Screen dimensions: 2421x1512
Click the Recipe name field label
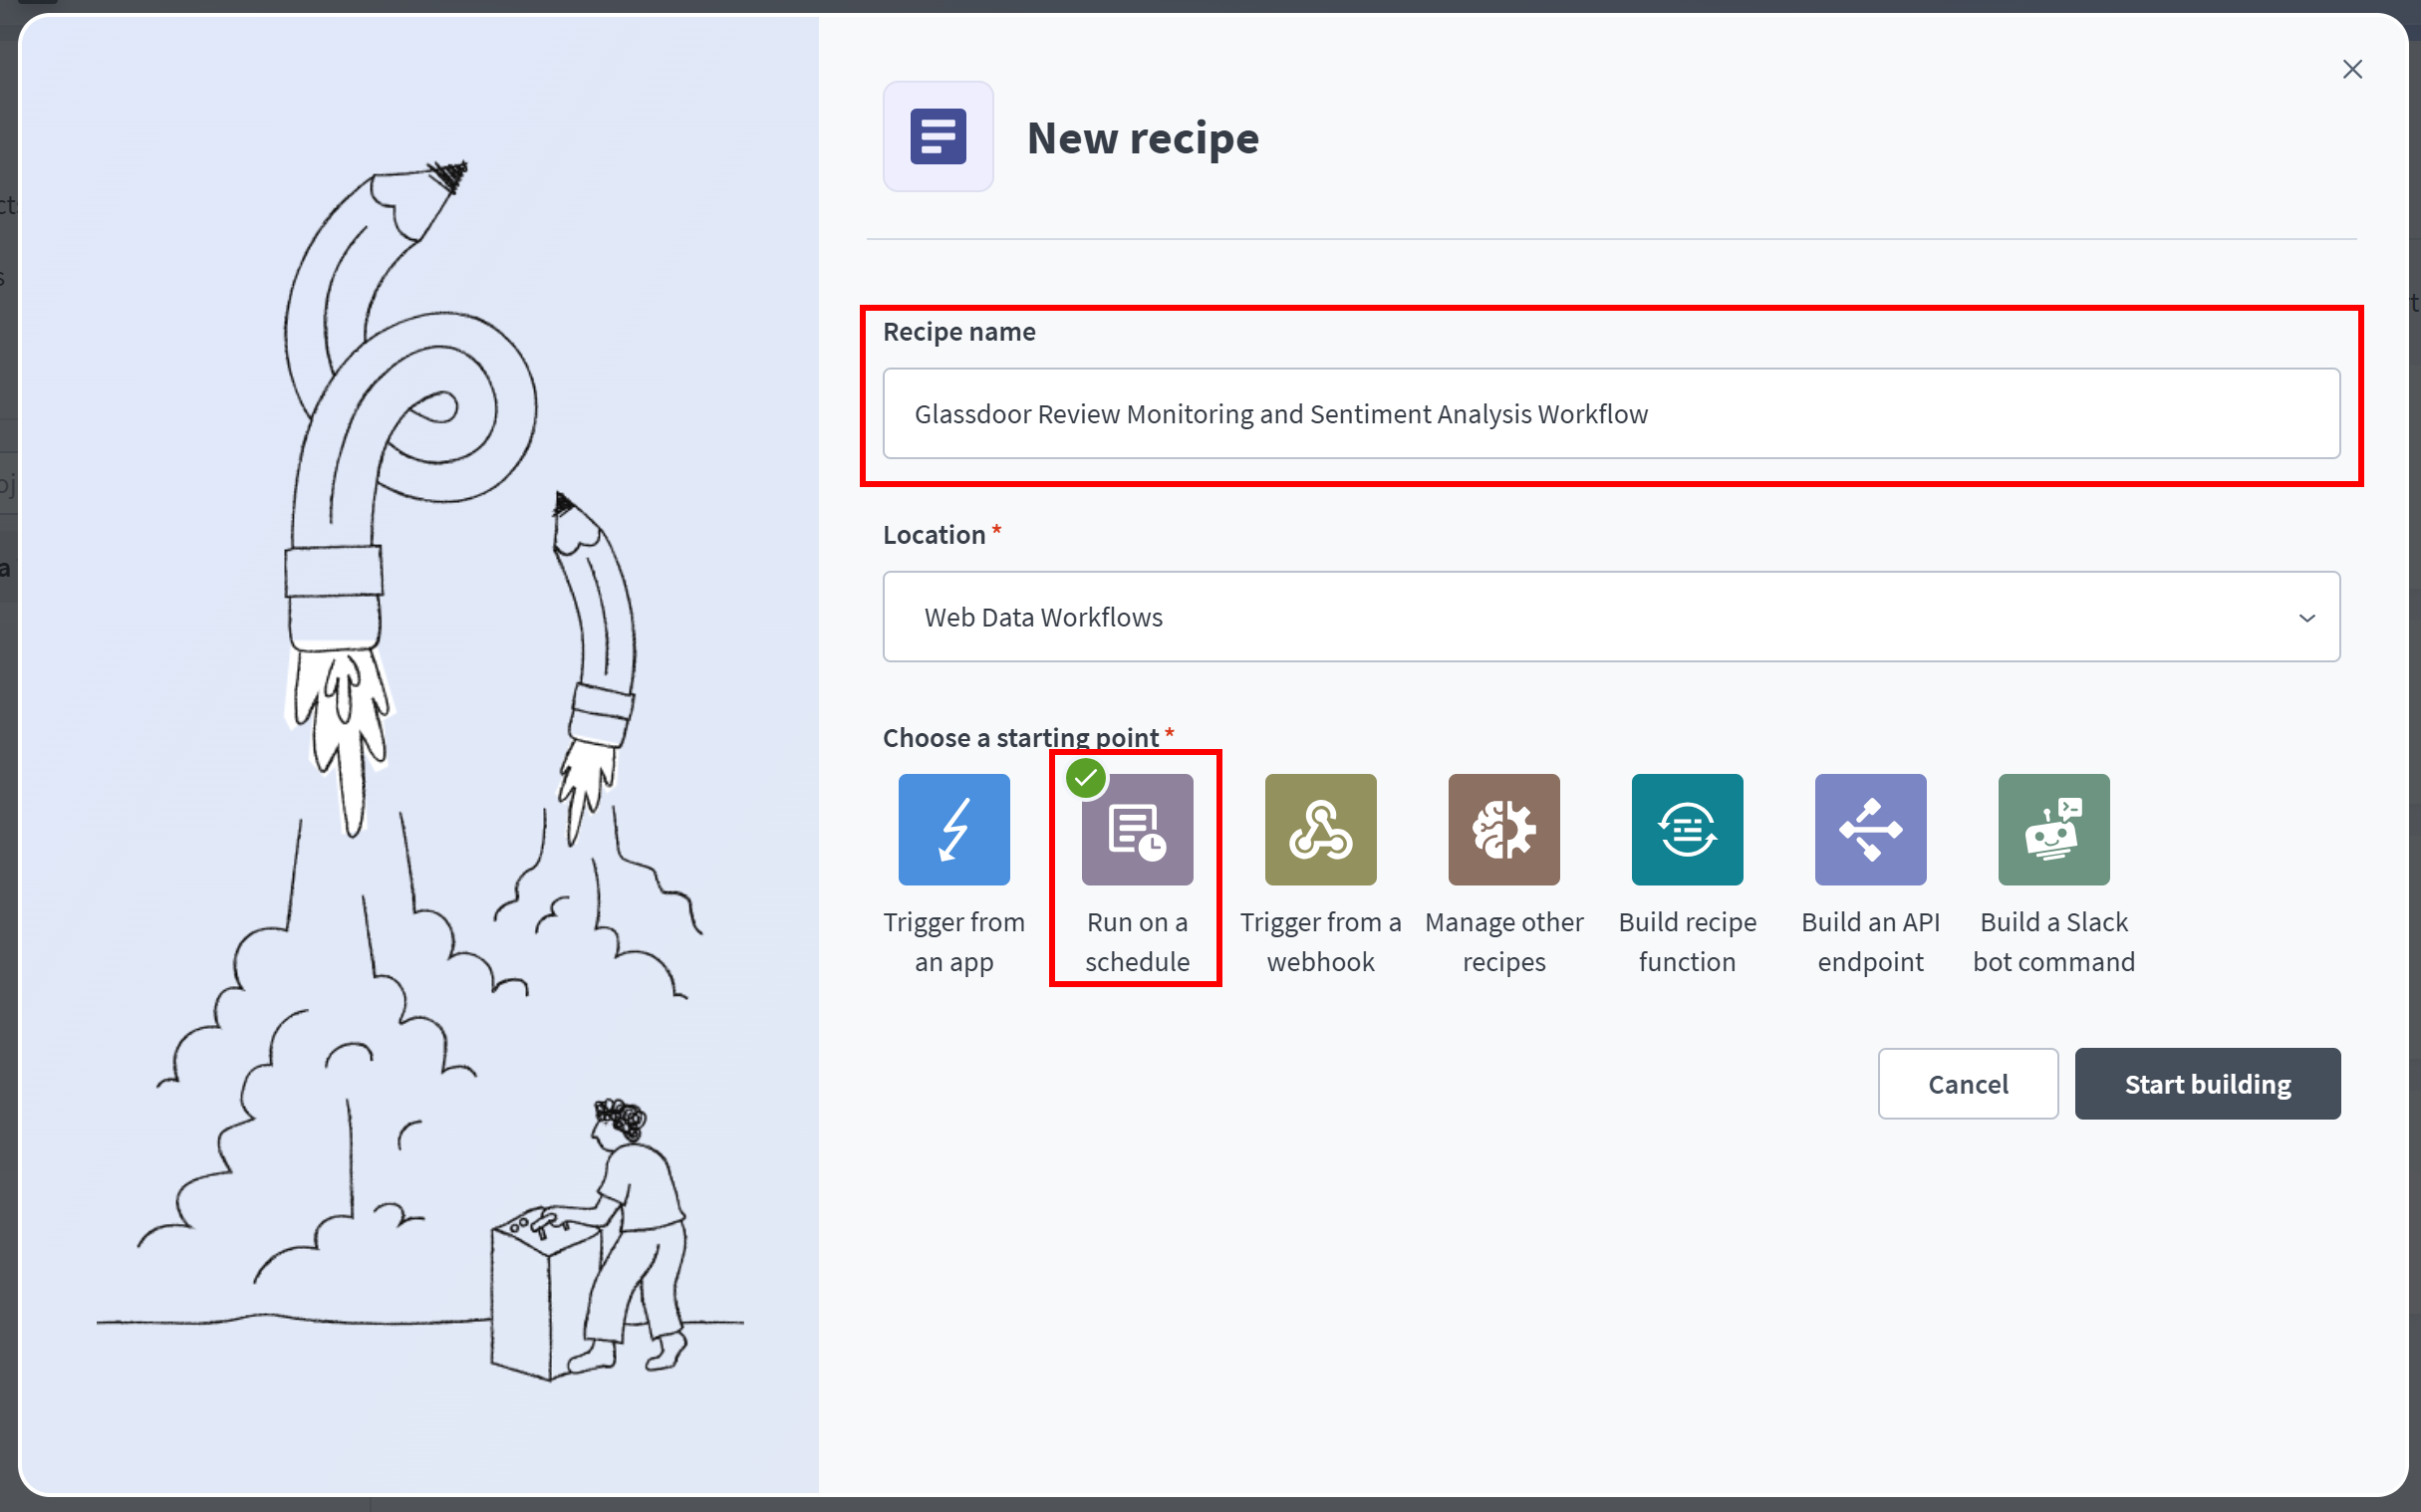click(959, 331)
